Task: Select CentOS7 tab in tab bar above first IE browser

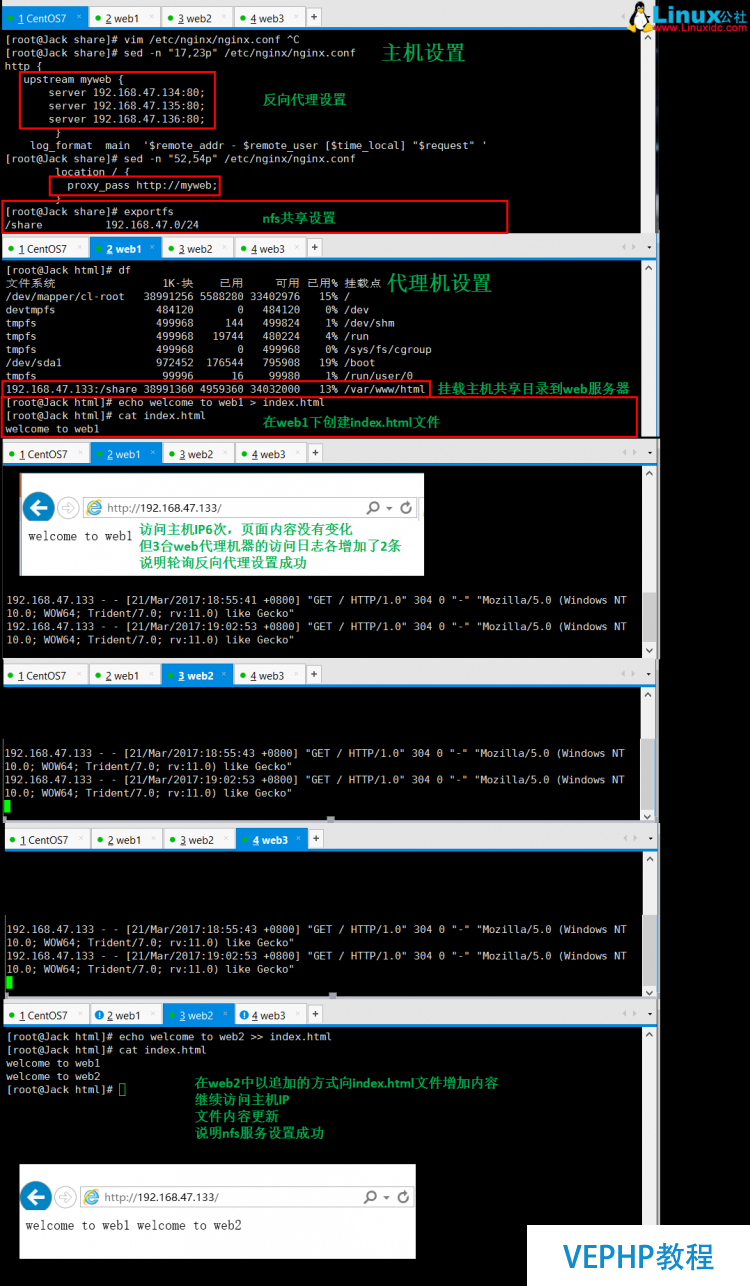Action: [46, 454]
